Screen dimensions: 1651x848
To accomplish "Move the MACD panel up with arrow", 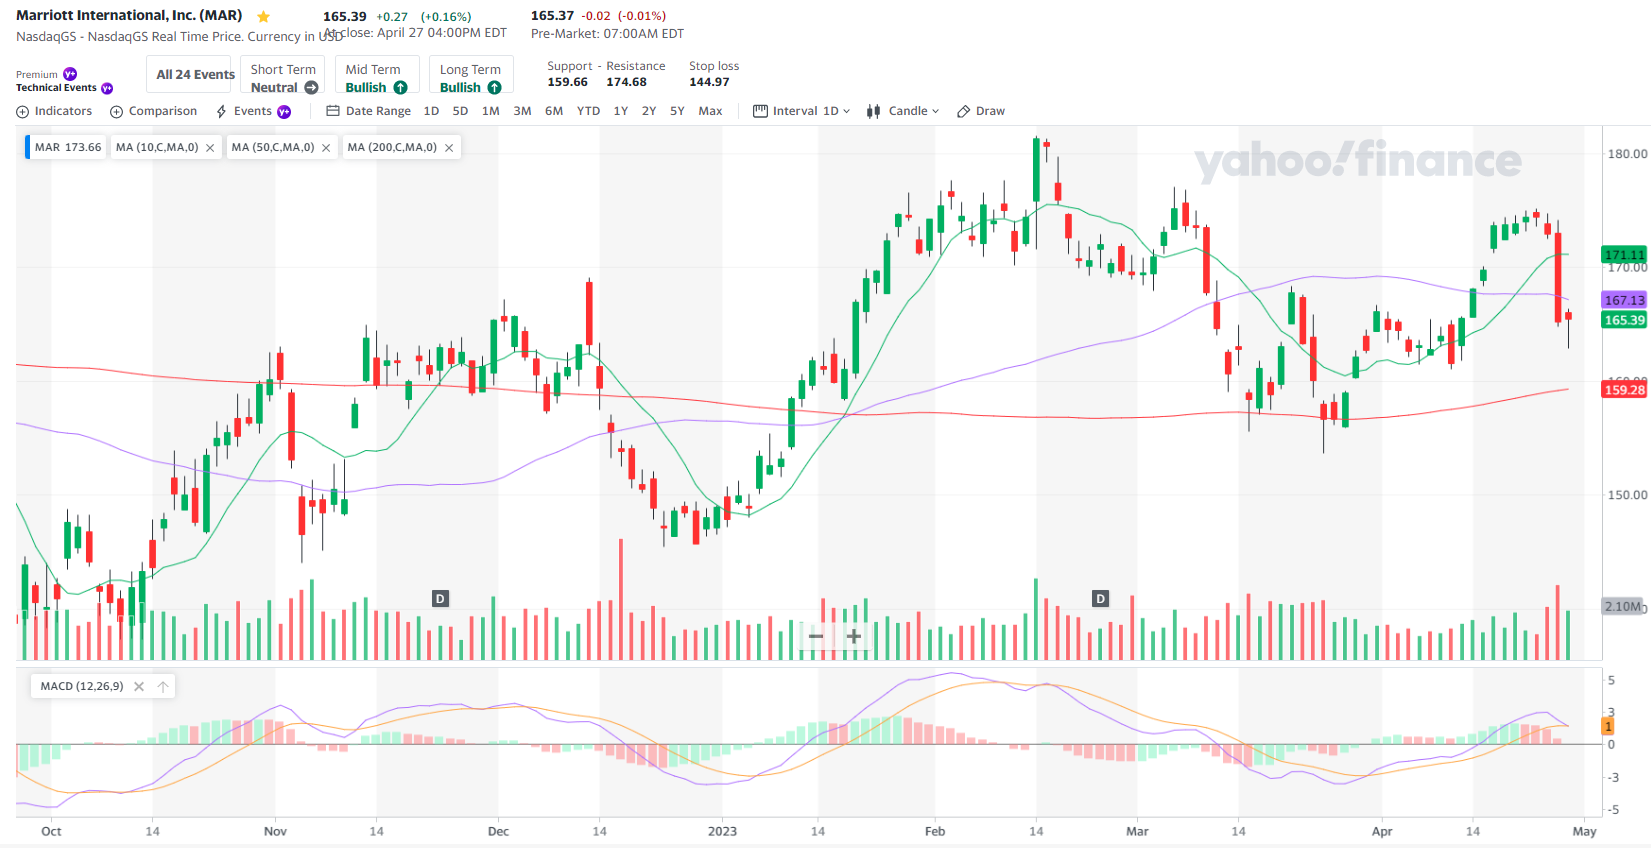I will tap(163, 686).
